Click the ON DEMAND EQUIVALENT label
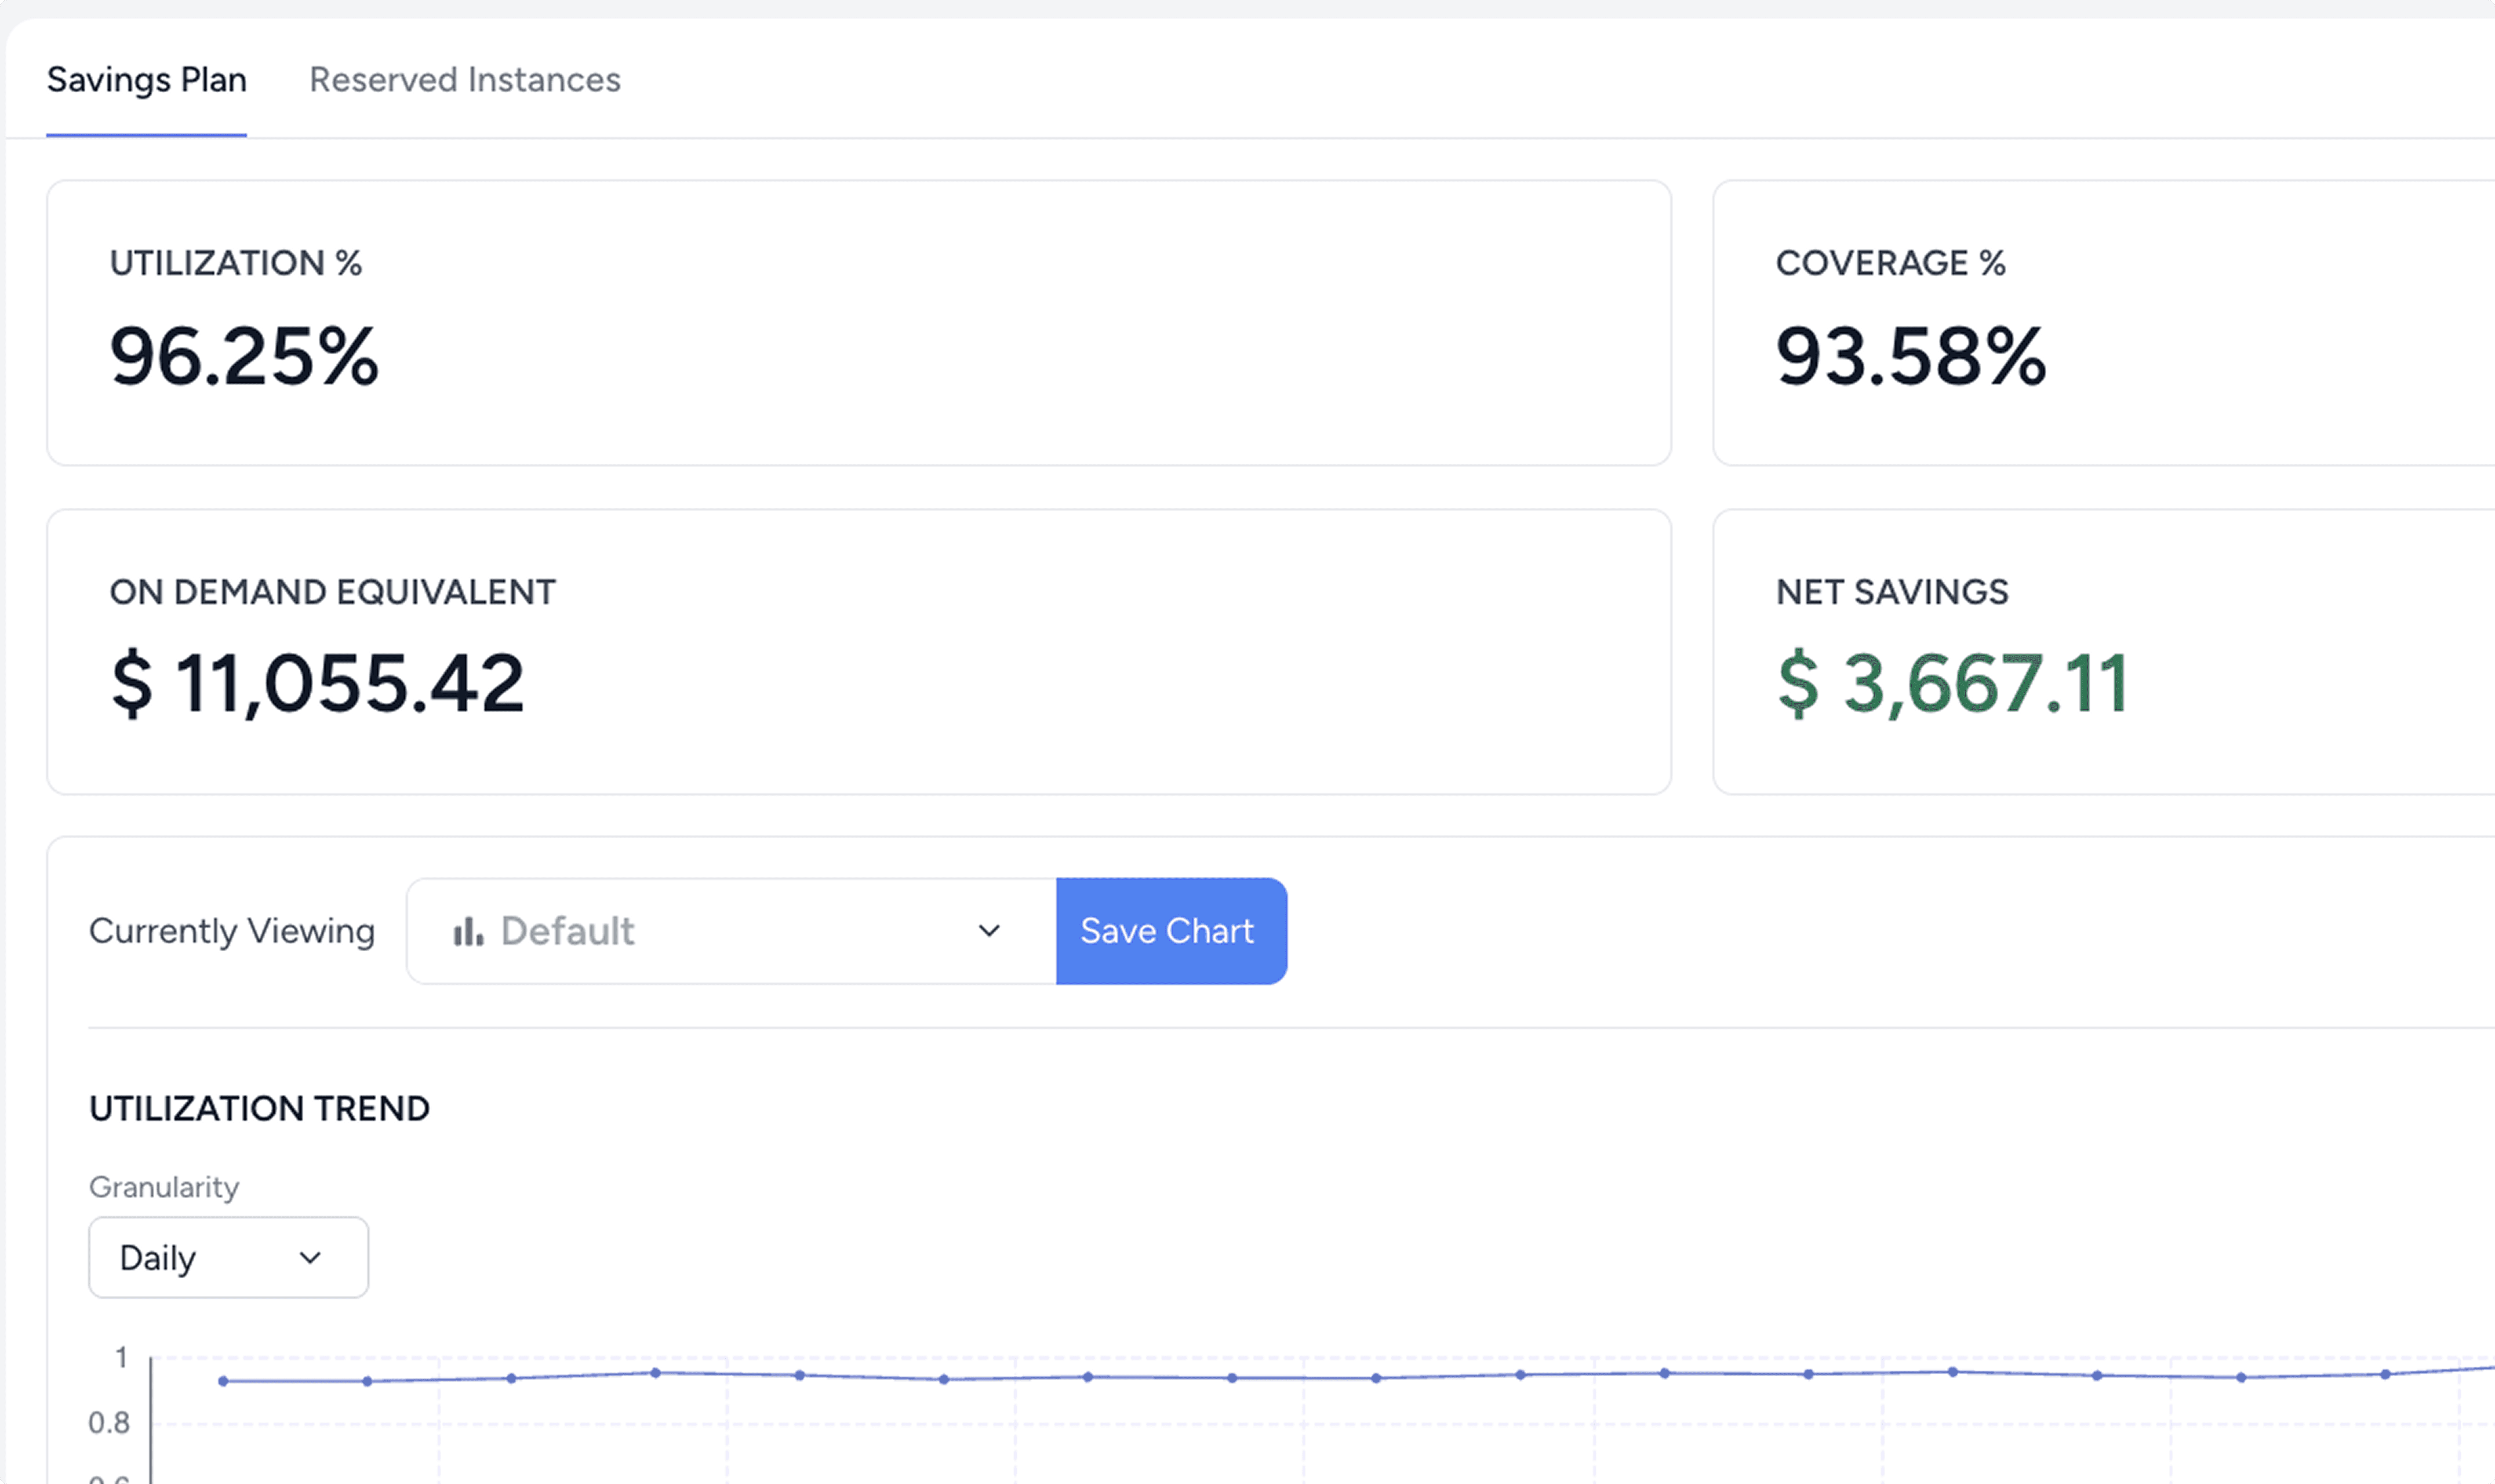This screenshot has height=1484, width=2495. tap(332, 592)
